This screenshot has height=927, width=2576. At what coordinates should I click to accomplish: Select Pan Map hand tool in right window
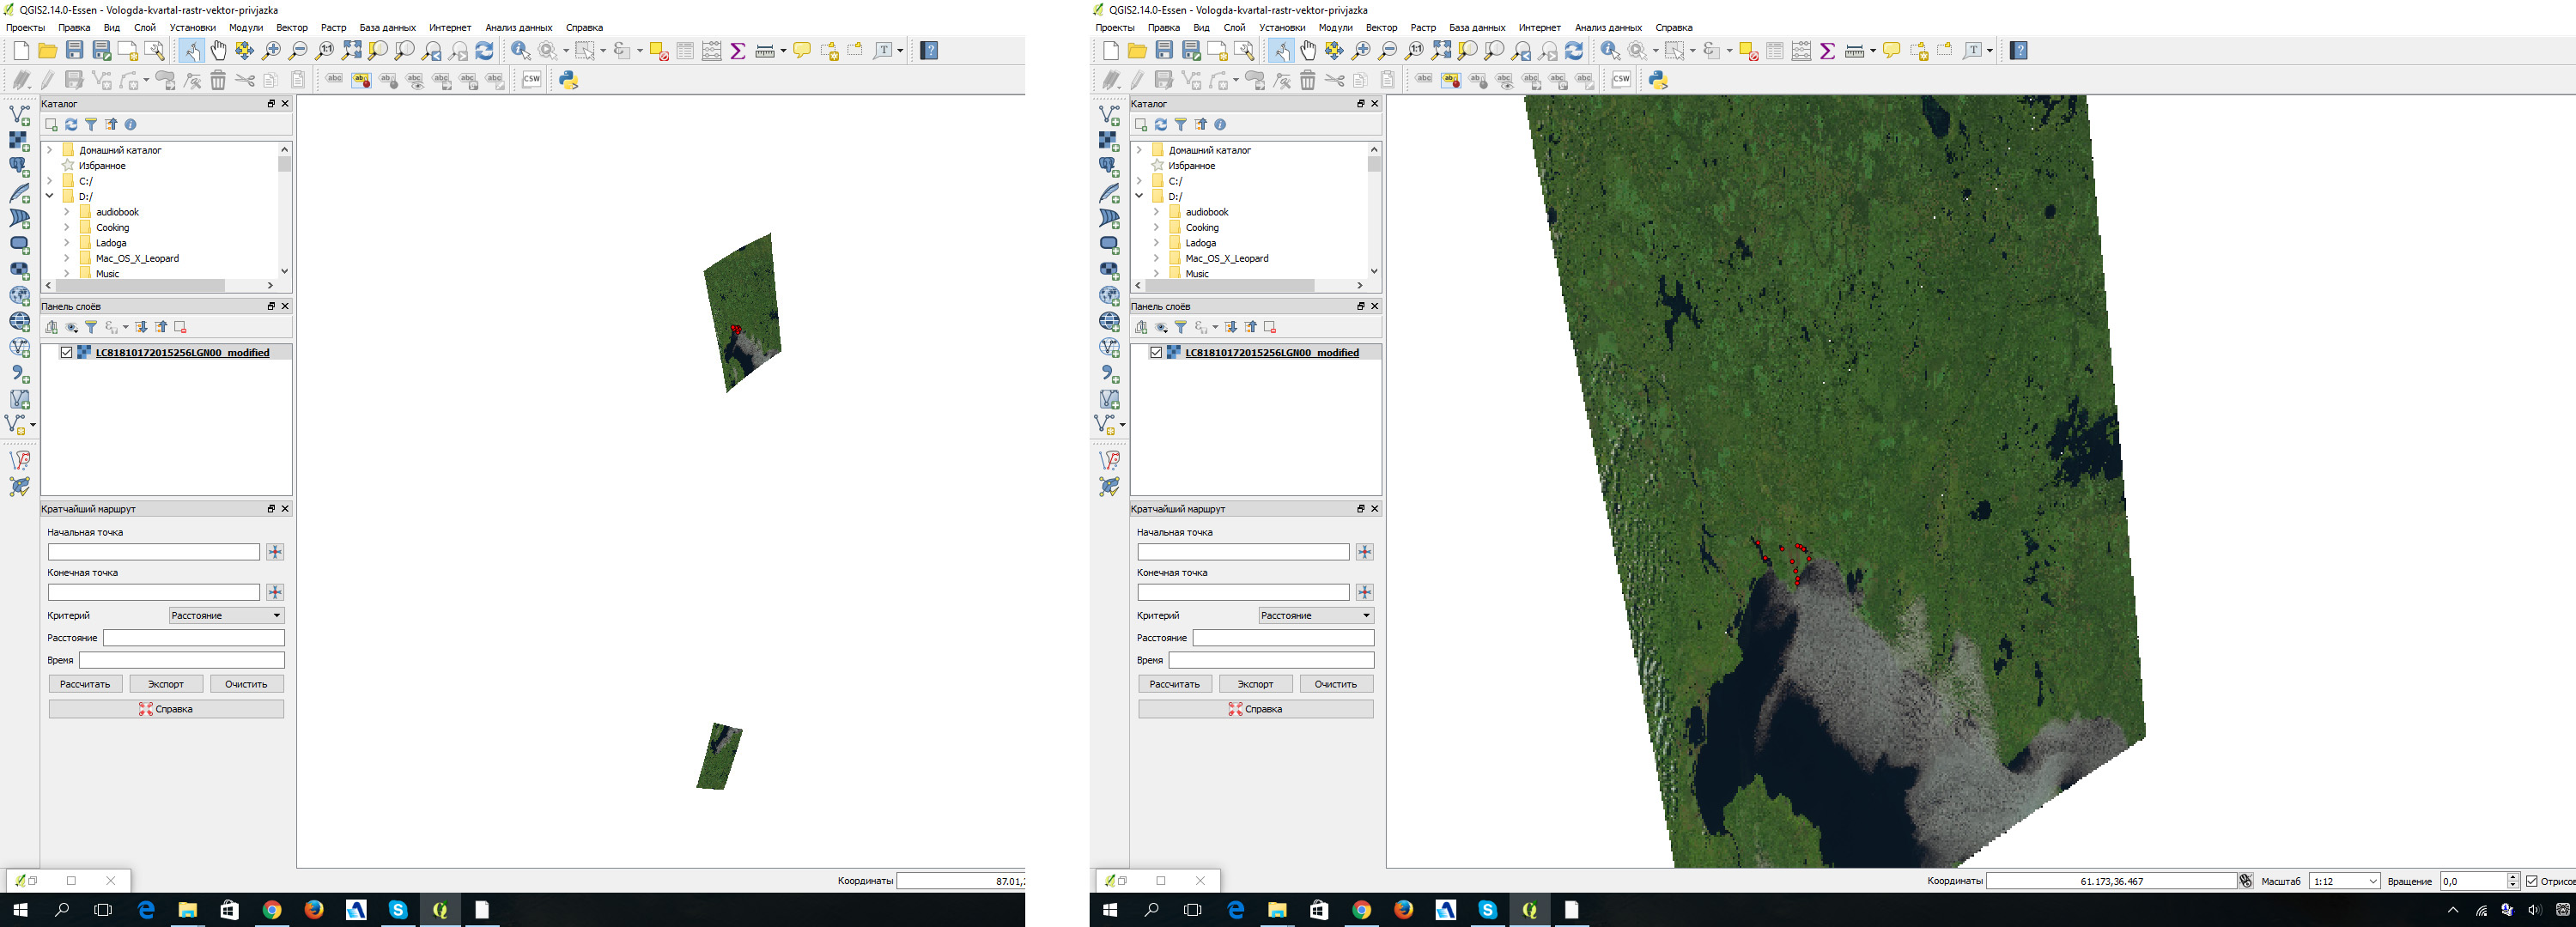point(1308,50)
